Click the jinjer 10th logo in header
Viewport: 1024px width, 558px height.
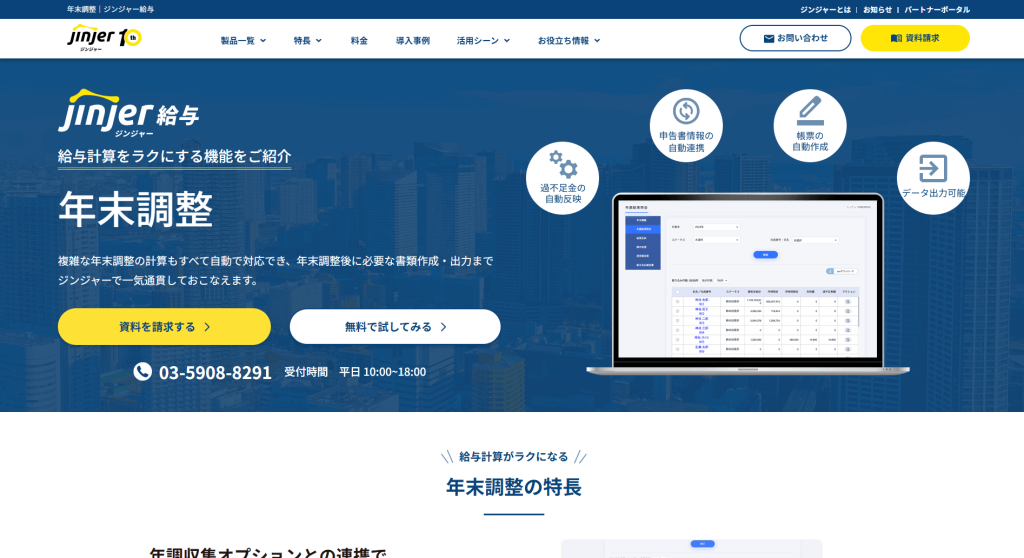(x=104, y=38)
